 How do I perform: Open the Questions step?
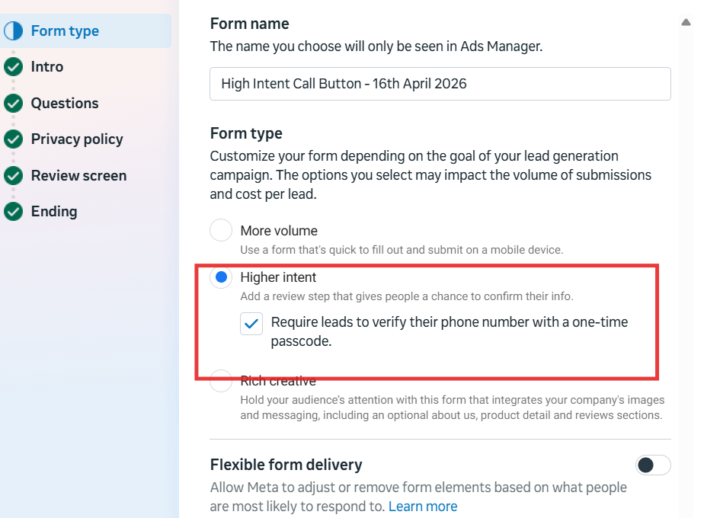click(65, 103)
